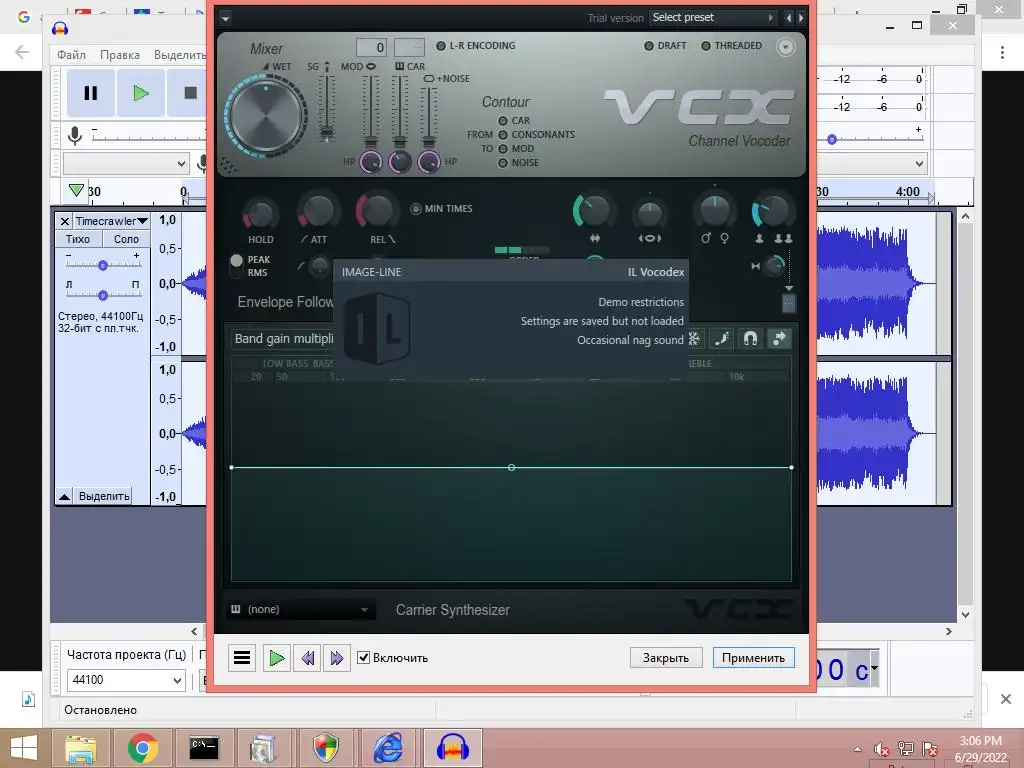1024x768 pixels.
Task: Toggle L-R ENCODING option
Action: 475,46
